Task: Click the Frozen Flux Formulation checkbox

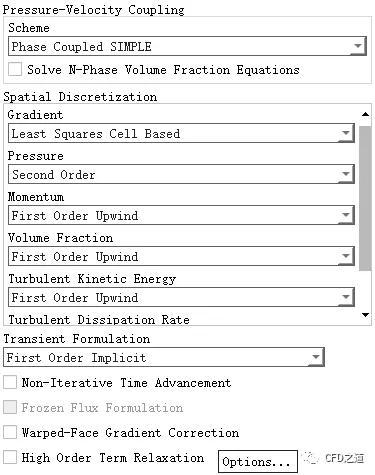Action: [x=10, y=407]
